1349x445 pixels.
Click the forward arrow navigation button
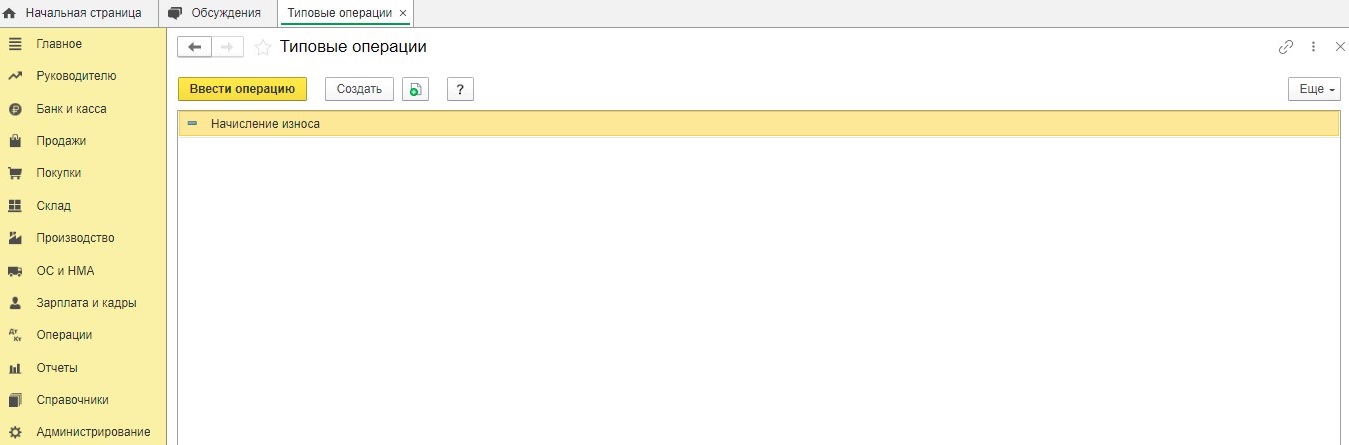[x=227, y=47]
